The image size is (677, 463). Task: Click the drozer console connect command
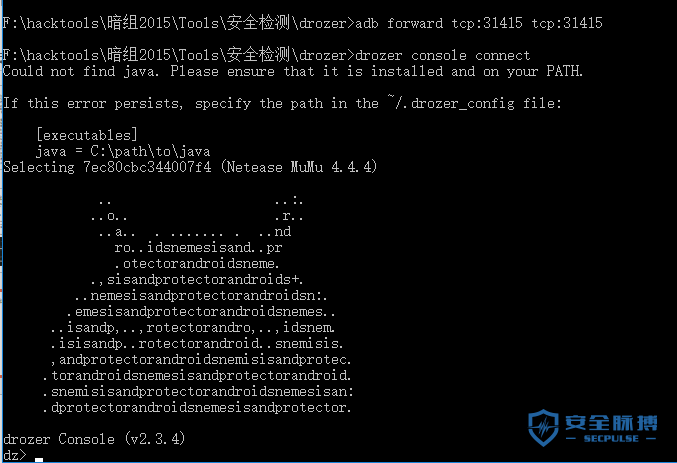443,55
